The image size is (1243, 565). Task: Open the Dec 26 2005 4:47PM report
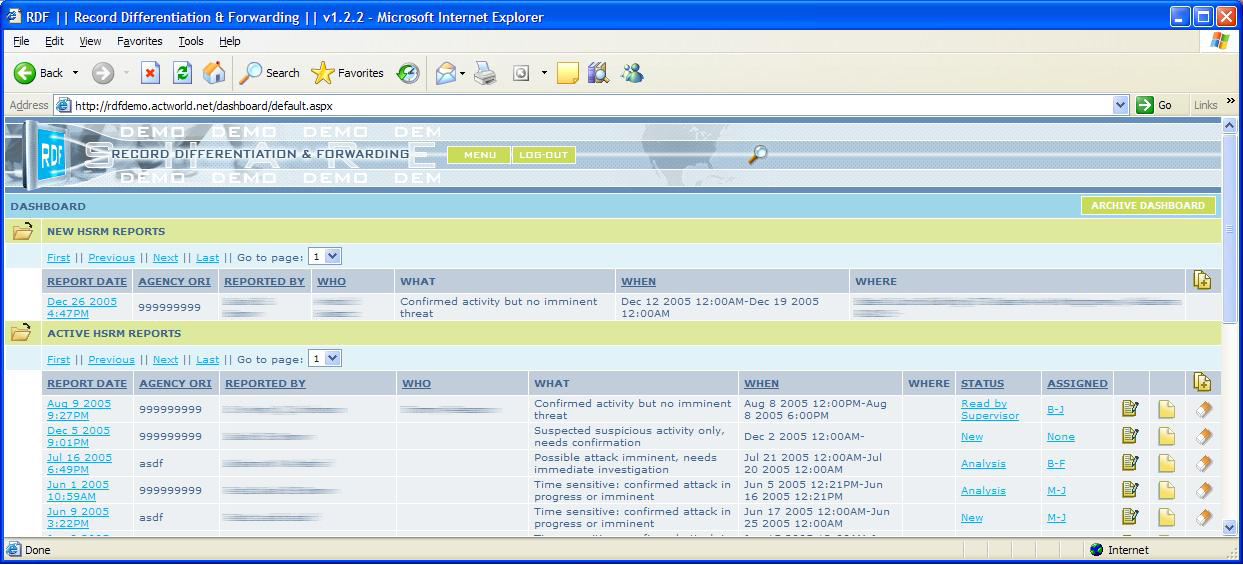click(x=82, y=307)
